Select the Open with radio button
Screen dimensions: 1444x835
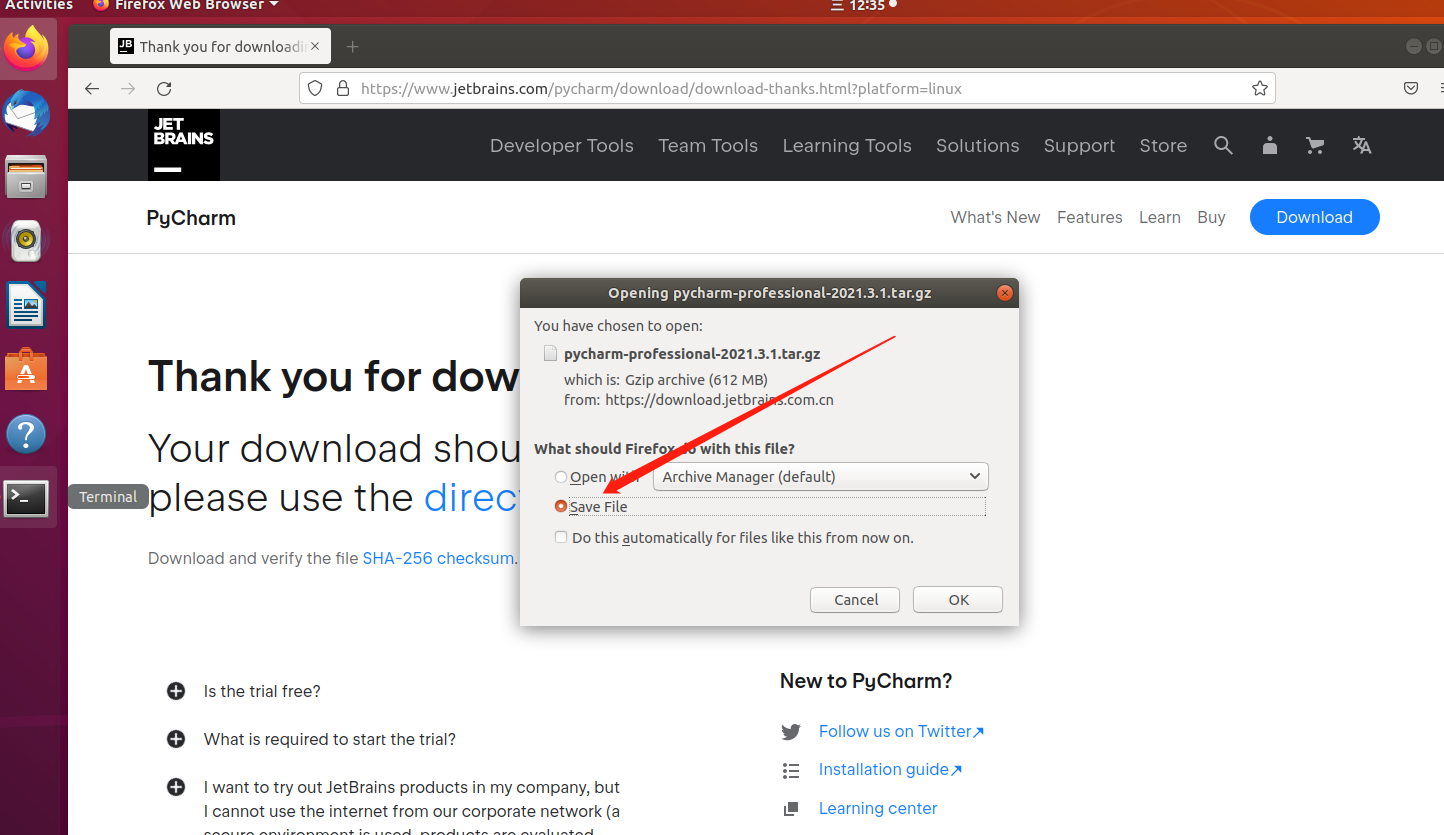pyautogui.click(x=561, y=477)
